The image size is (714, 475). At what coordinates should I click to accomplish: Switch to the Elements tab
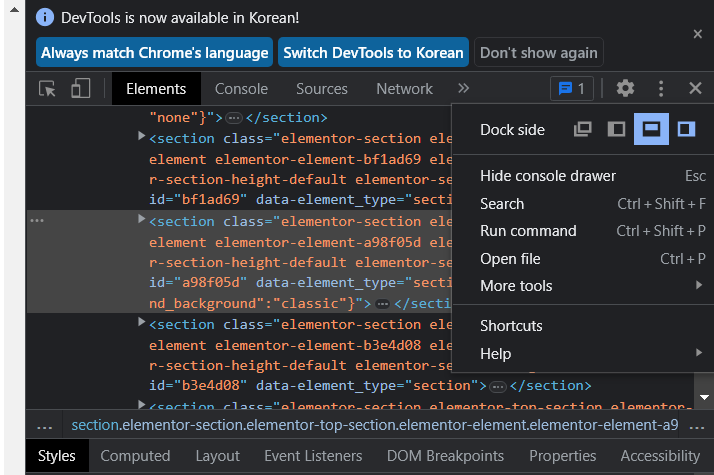click(x=156, y=88)
